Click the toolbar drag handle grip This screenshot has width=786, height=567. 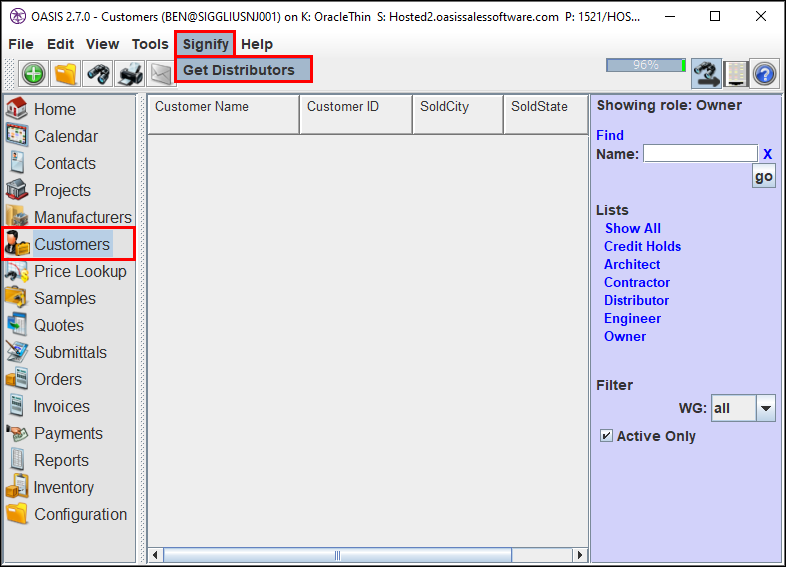pos(10,74)
